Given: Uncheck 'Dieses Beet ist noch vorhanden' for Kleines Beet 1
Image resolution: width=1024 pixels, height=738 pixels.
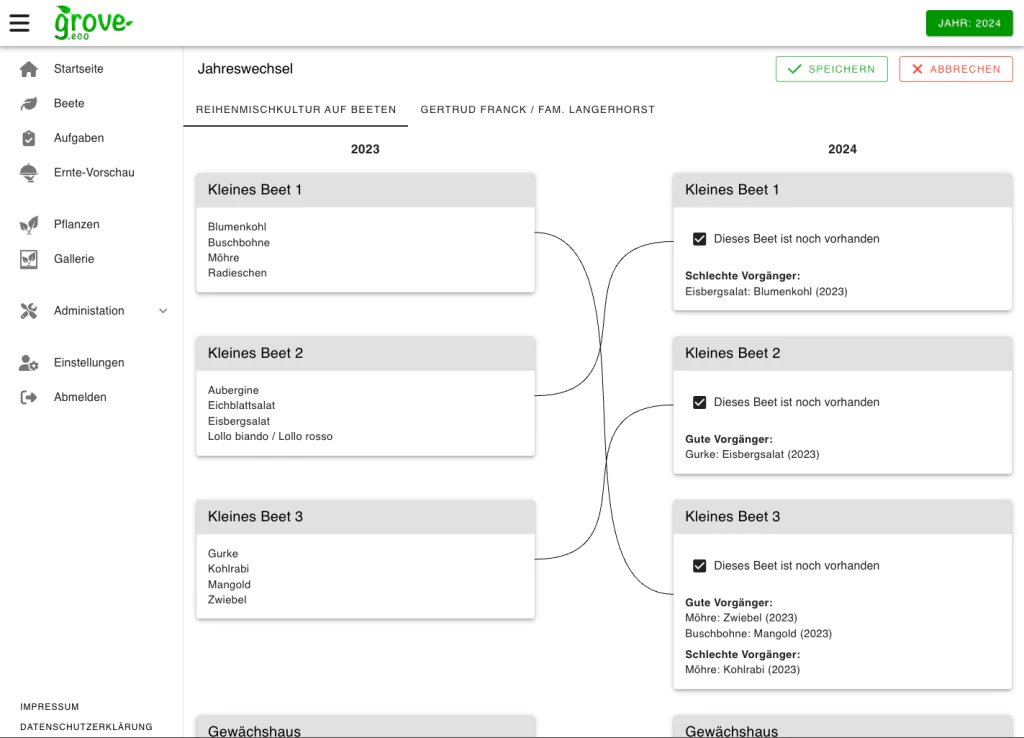Looking at the screenshot, I should (699, 239).
